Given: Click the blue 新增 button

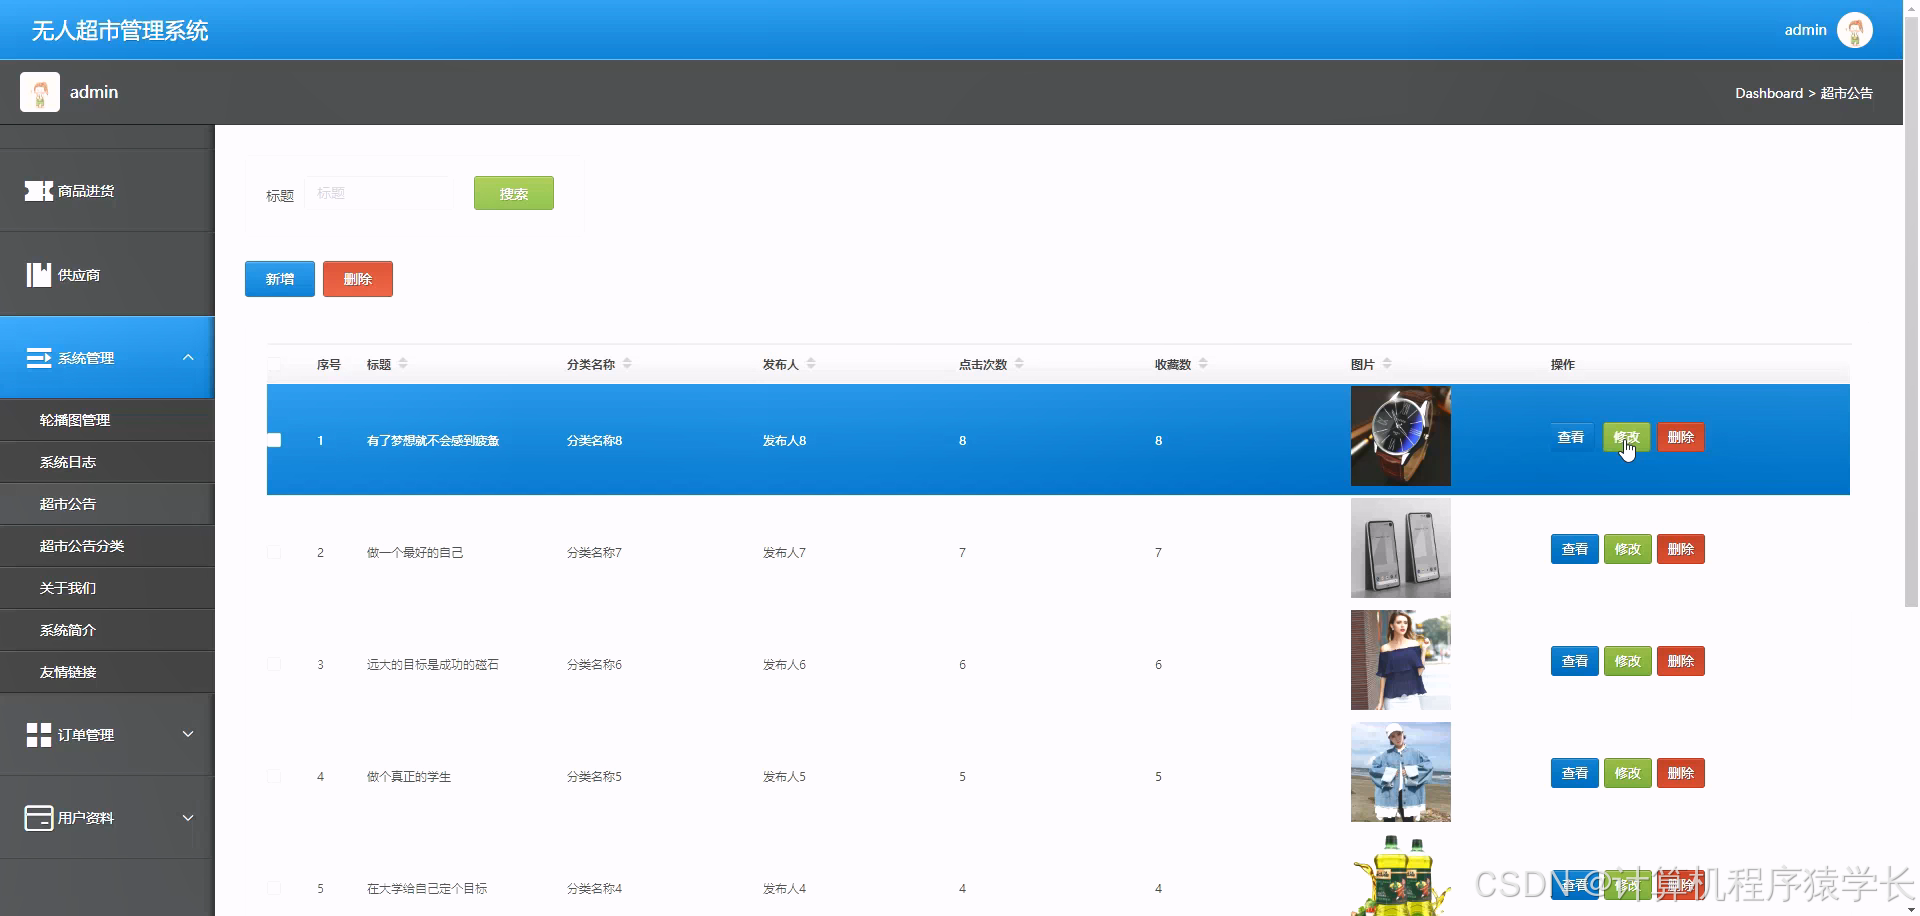Looking at the screenshot, I should click(280, 279).
